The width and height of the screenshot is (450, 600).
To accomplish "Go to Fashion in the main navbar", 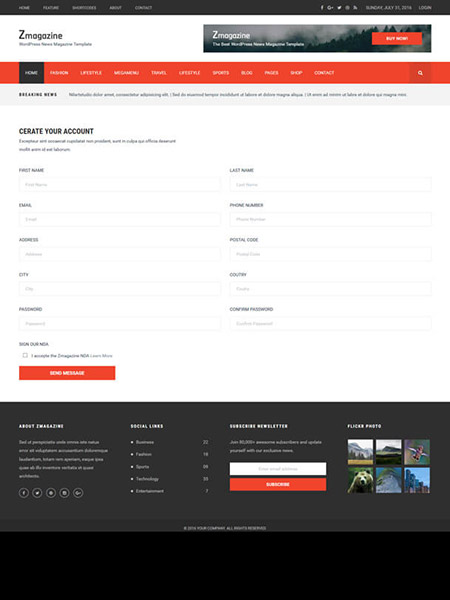I will (x=59, y=73).
